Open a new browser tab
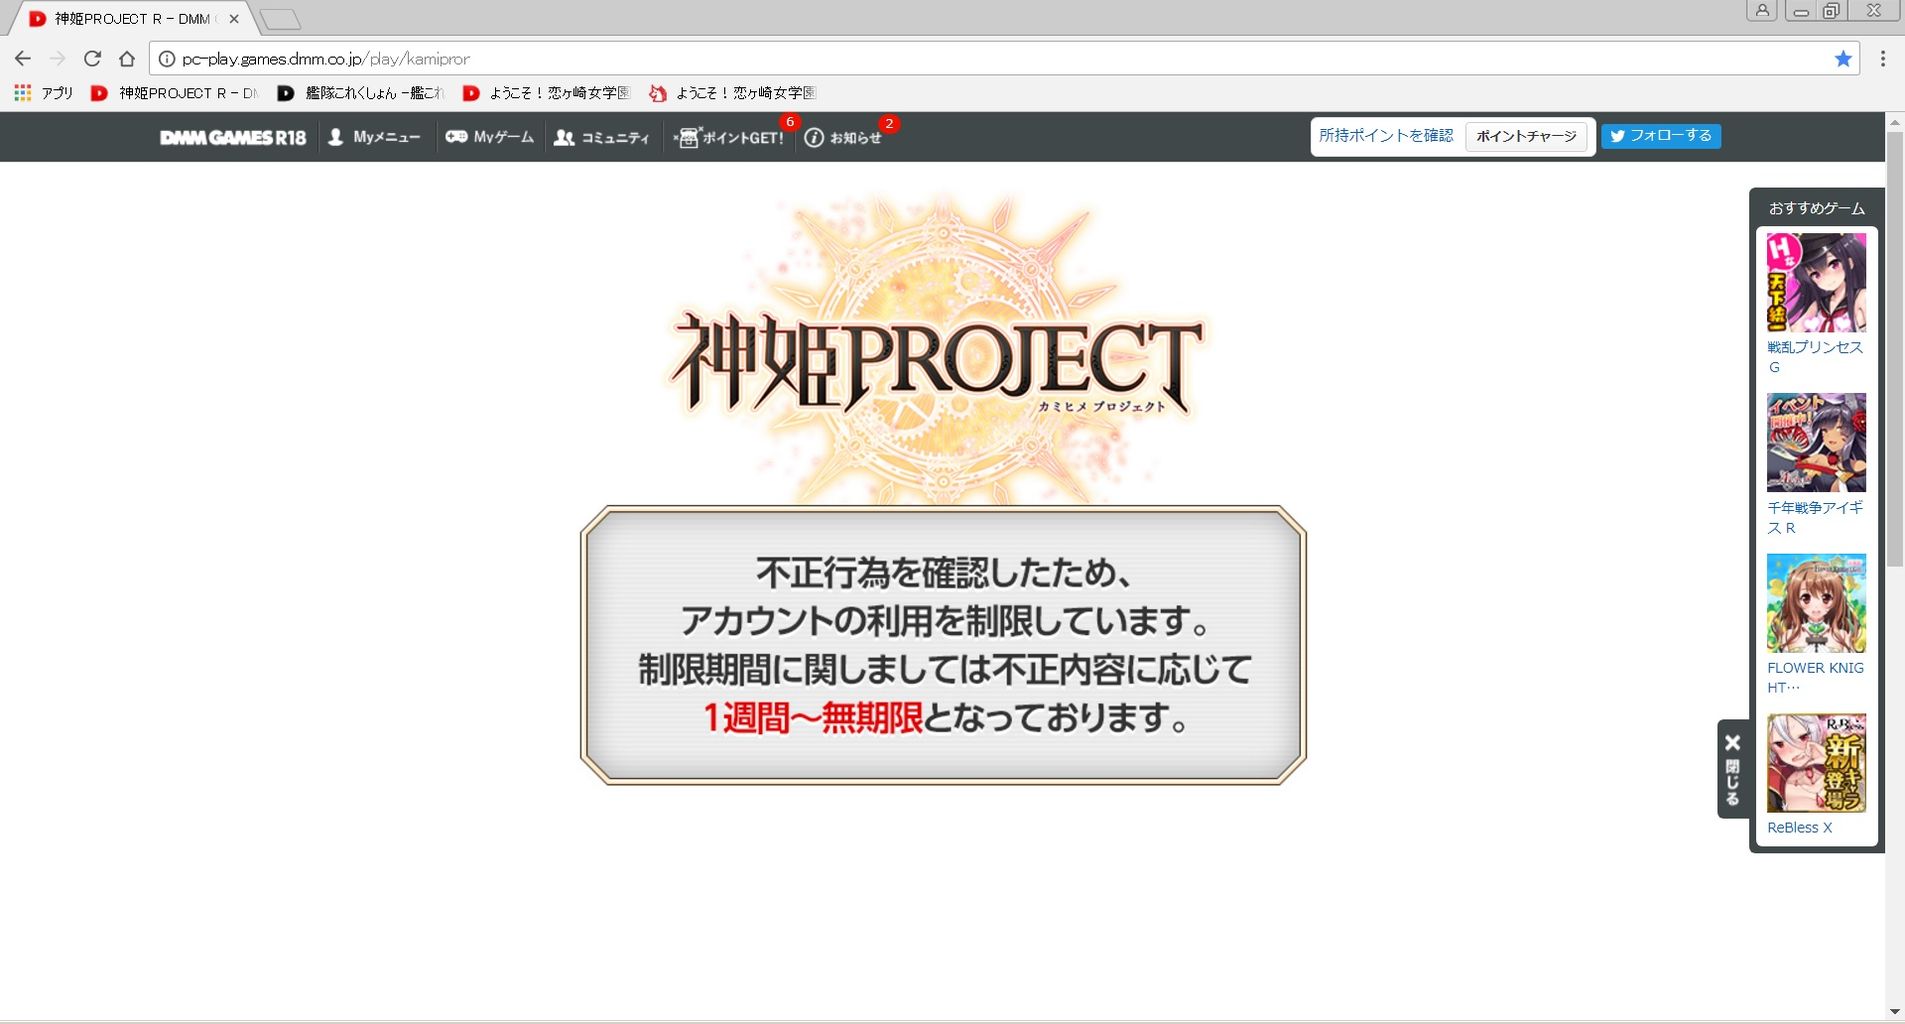Screen dimensions: 1905x1024 (x=280, y=19)
